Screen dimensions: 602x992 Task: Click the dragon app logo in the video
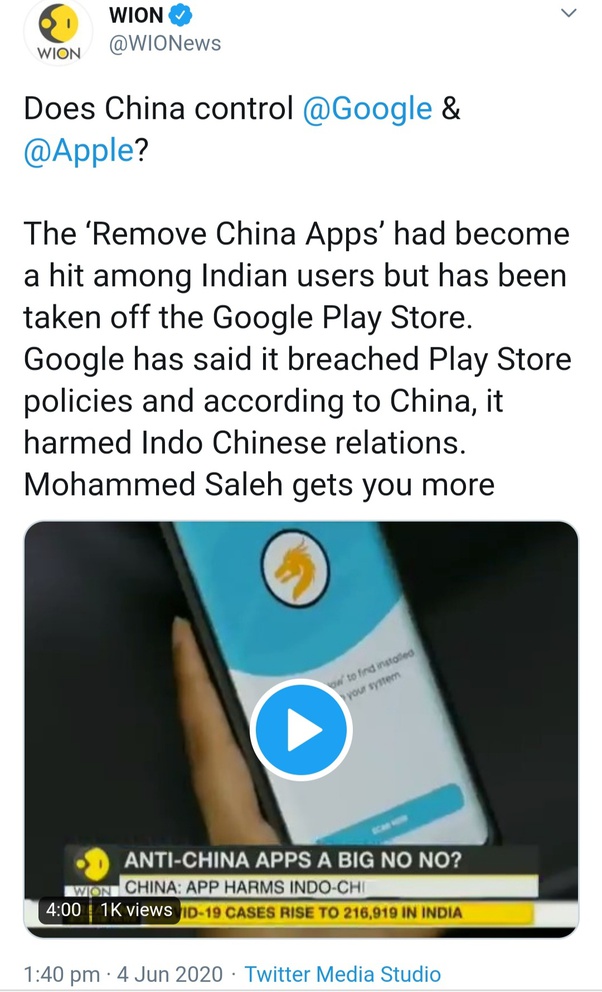(x=295, y=569)
